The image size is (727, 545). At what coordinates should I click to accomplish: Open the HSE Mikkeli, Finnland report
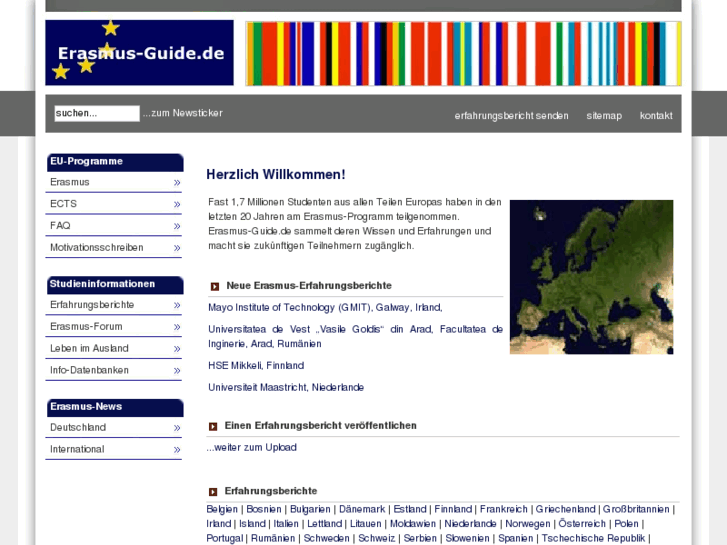point(256,365)
